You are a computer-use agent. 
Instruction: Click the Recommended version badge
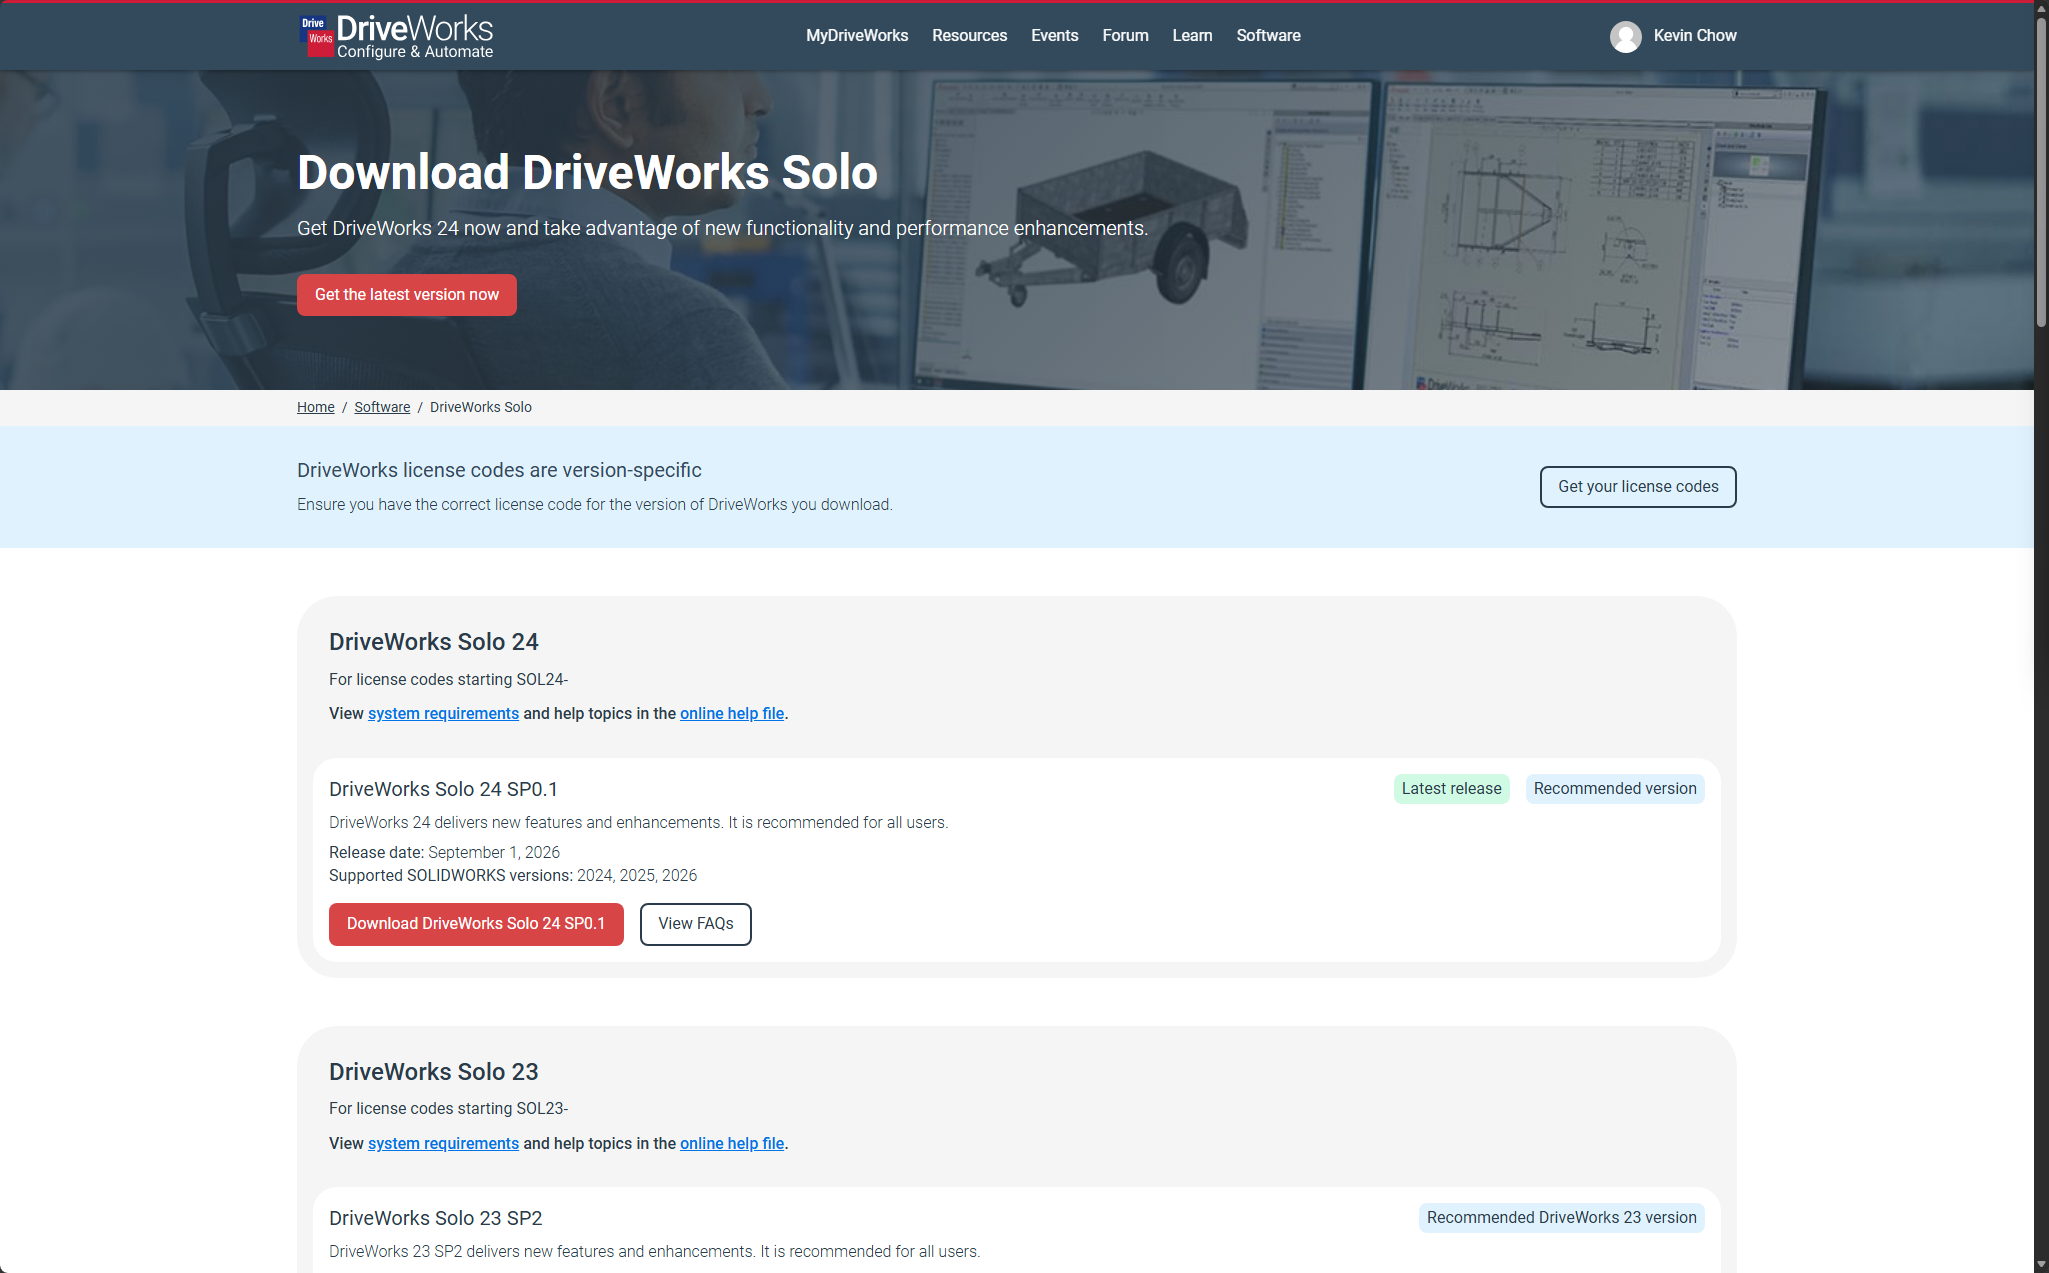click(x=1615, y=789)
